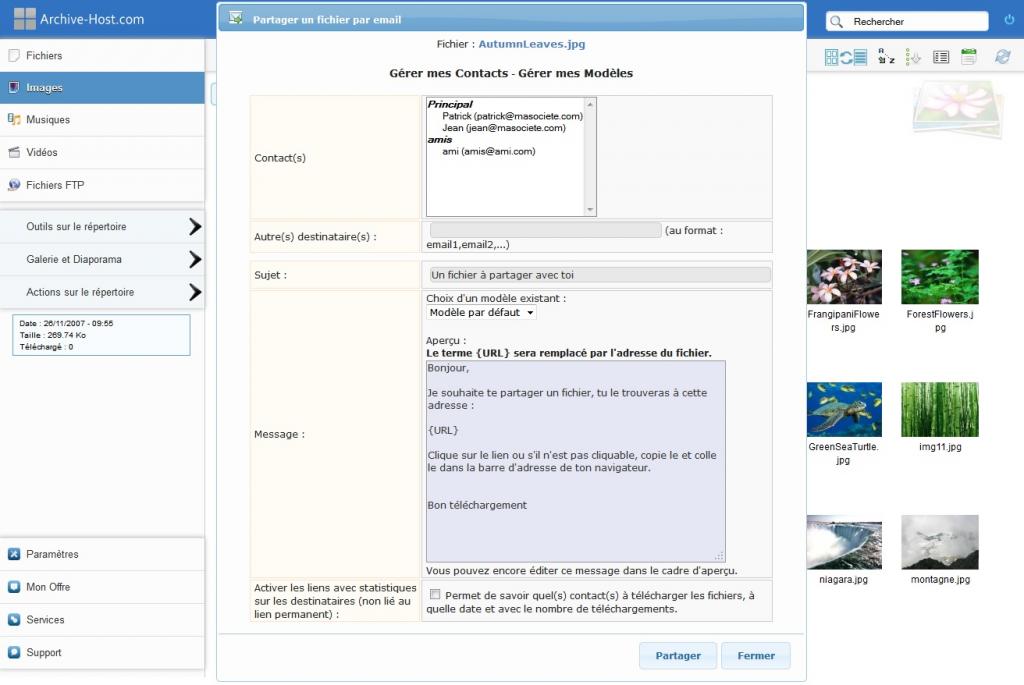Click the power logout icon
This screenshot has height=685, width=1024.
(1008, 21)
